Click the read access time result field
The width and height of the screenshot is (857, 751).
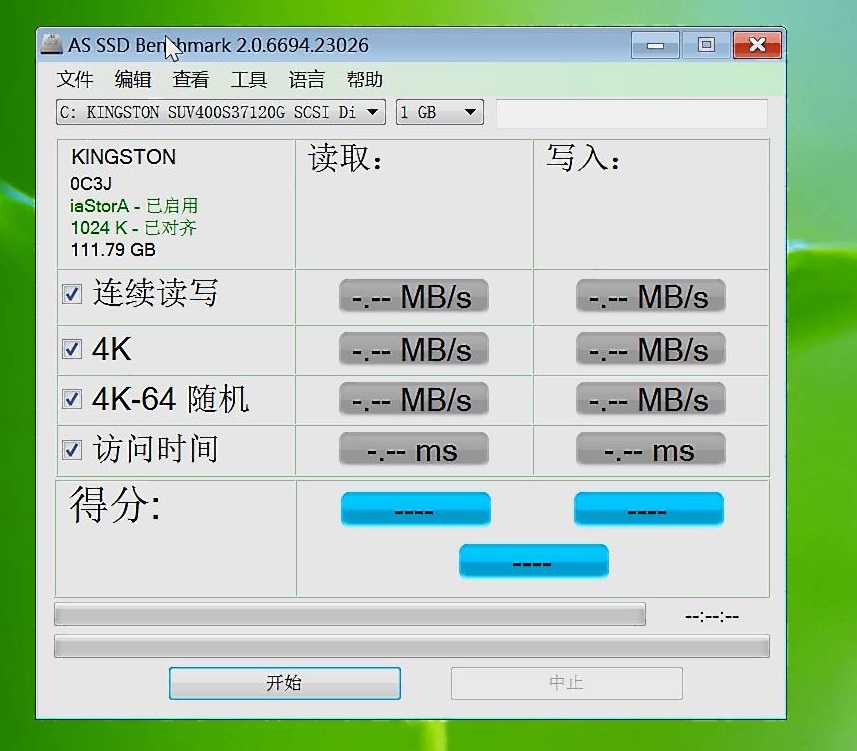413,450
